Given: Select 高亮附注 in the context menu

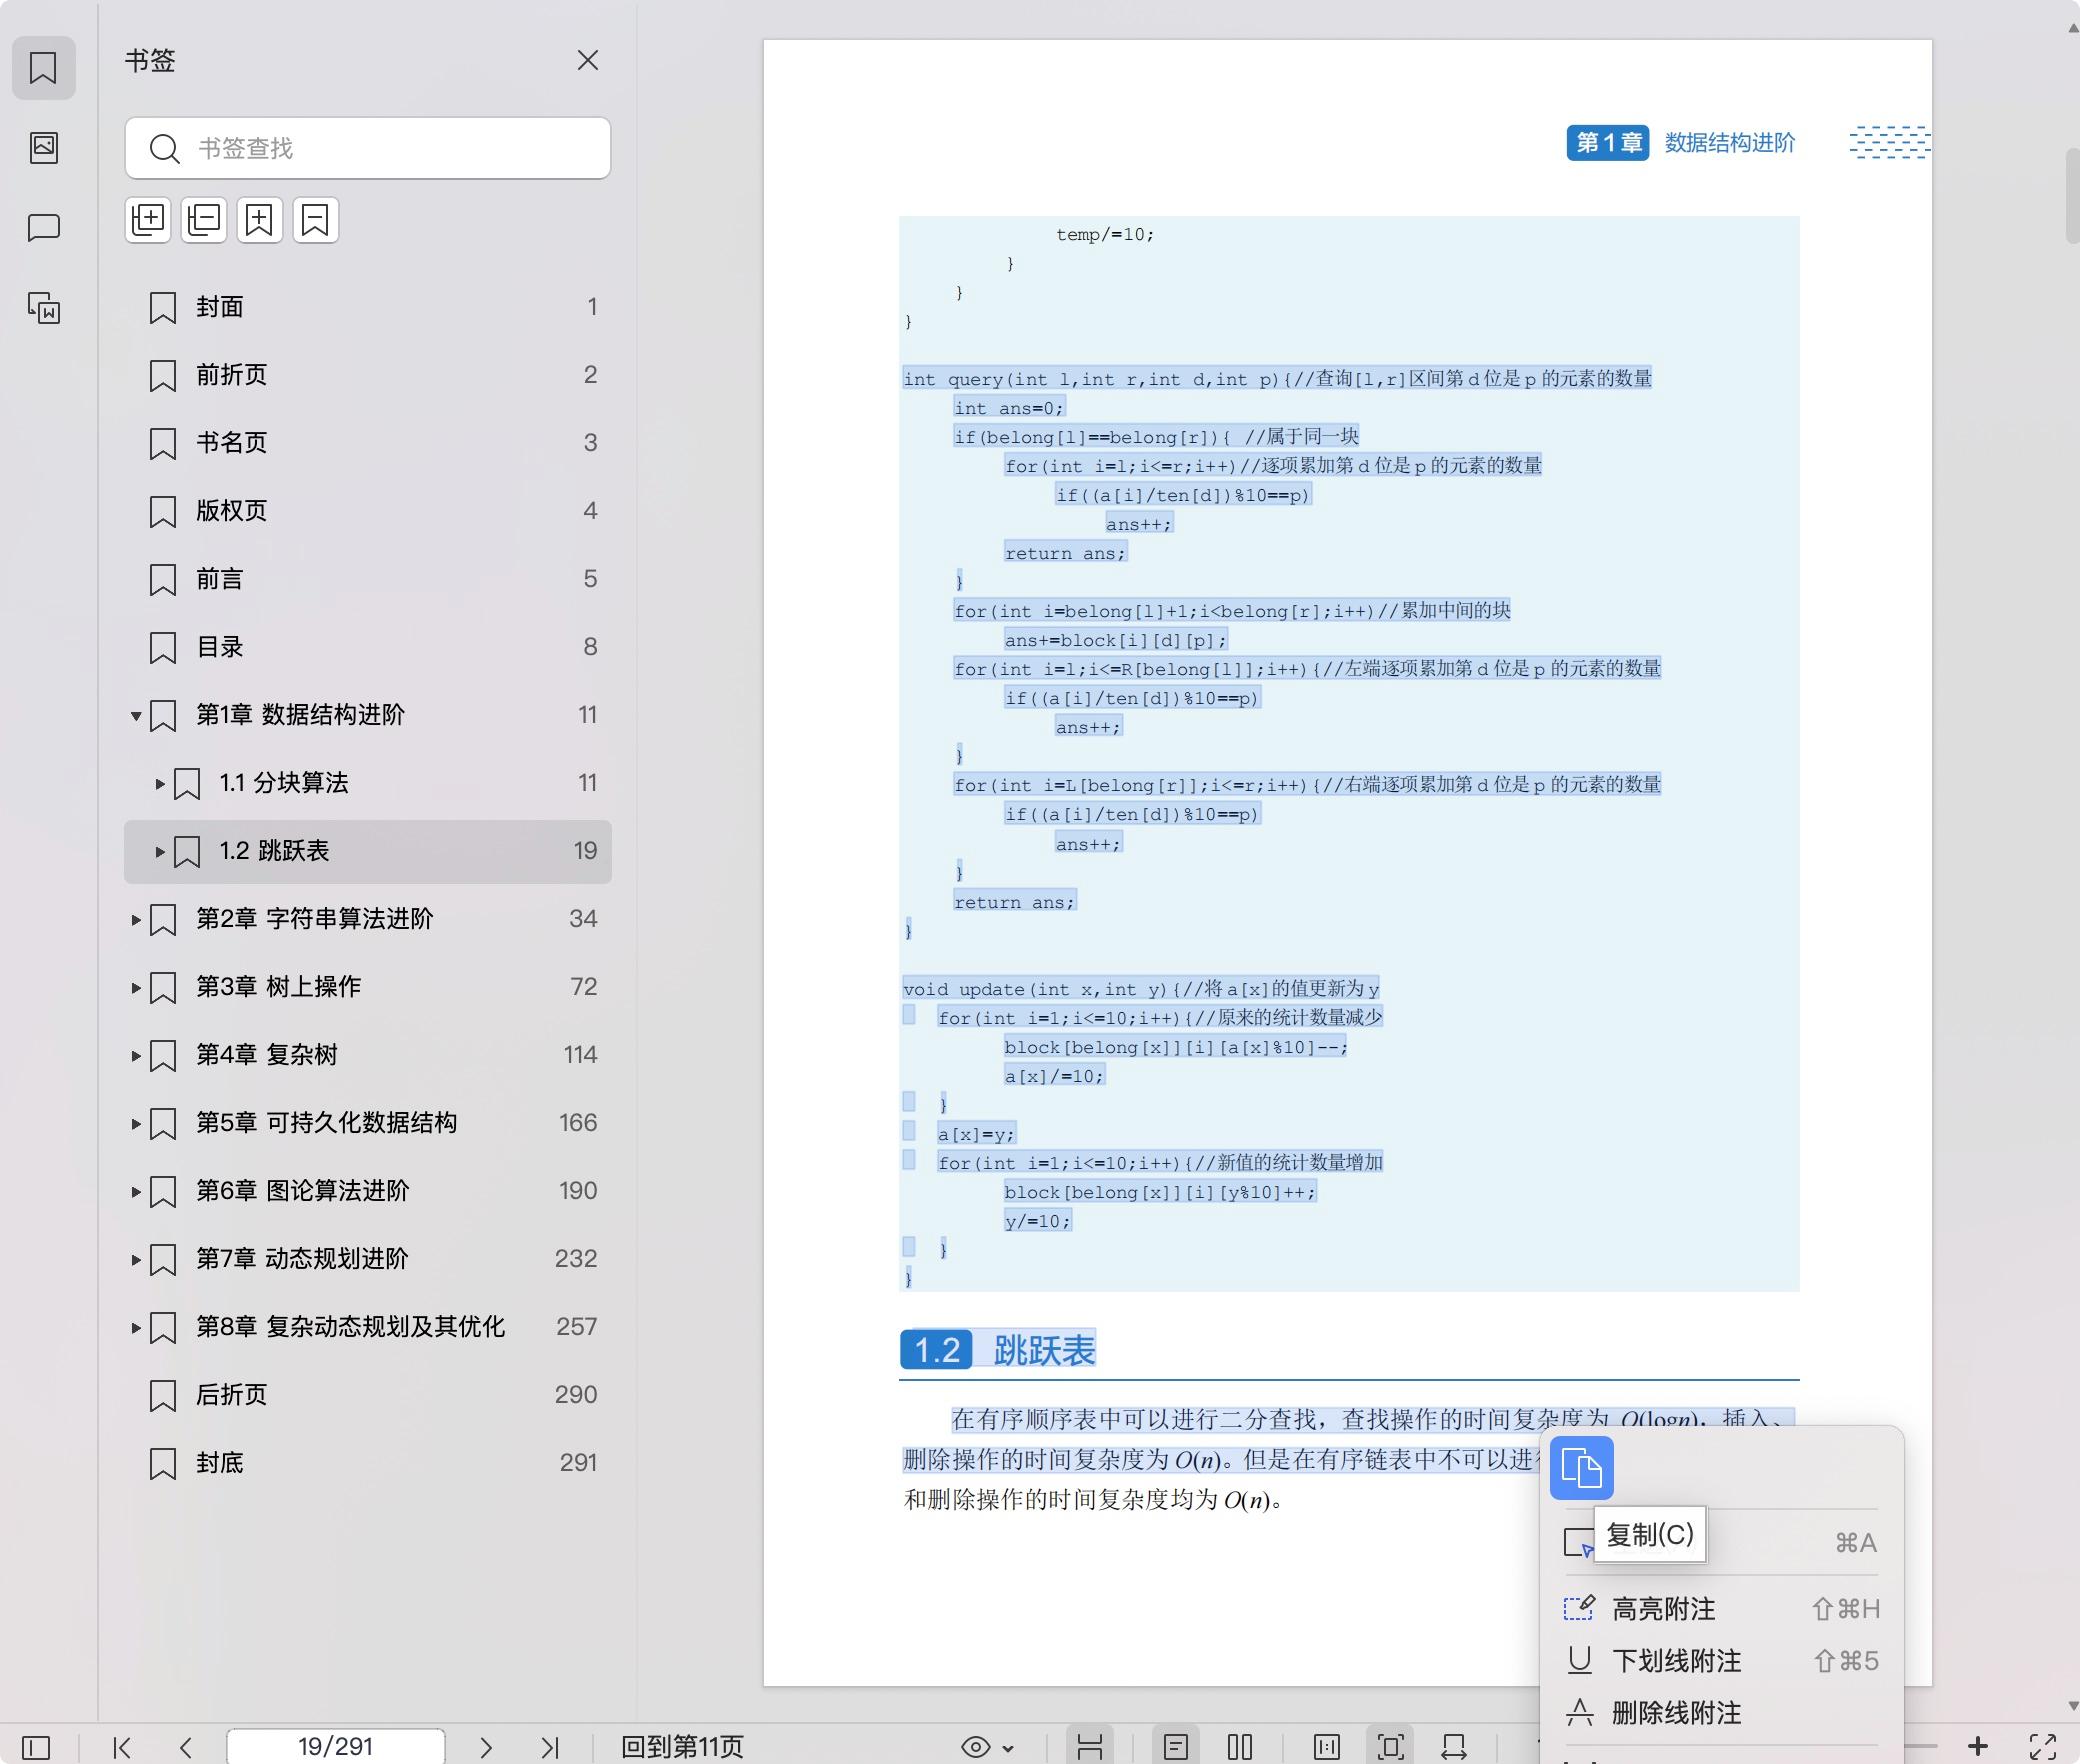Looking at the screenshot, I should pyautogui.click(x=1663, y=1609).
